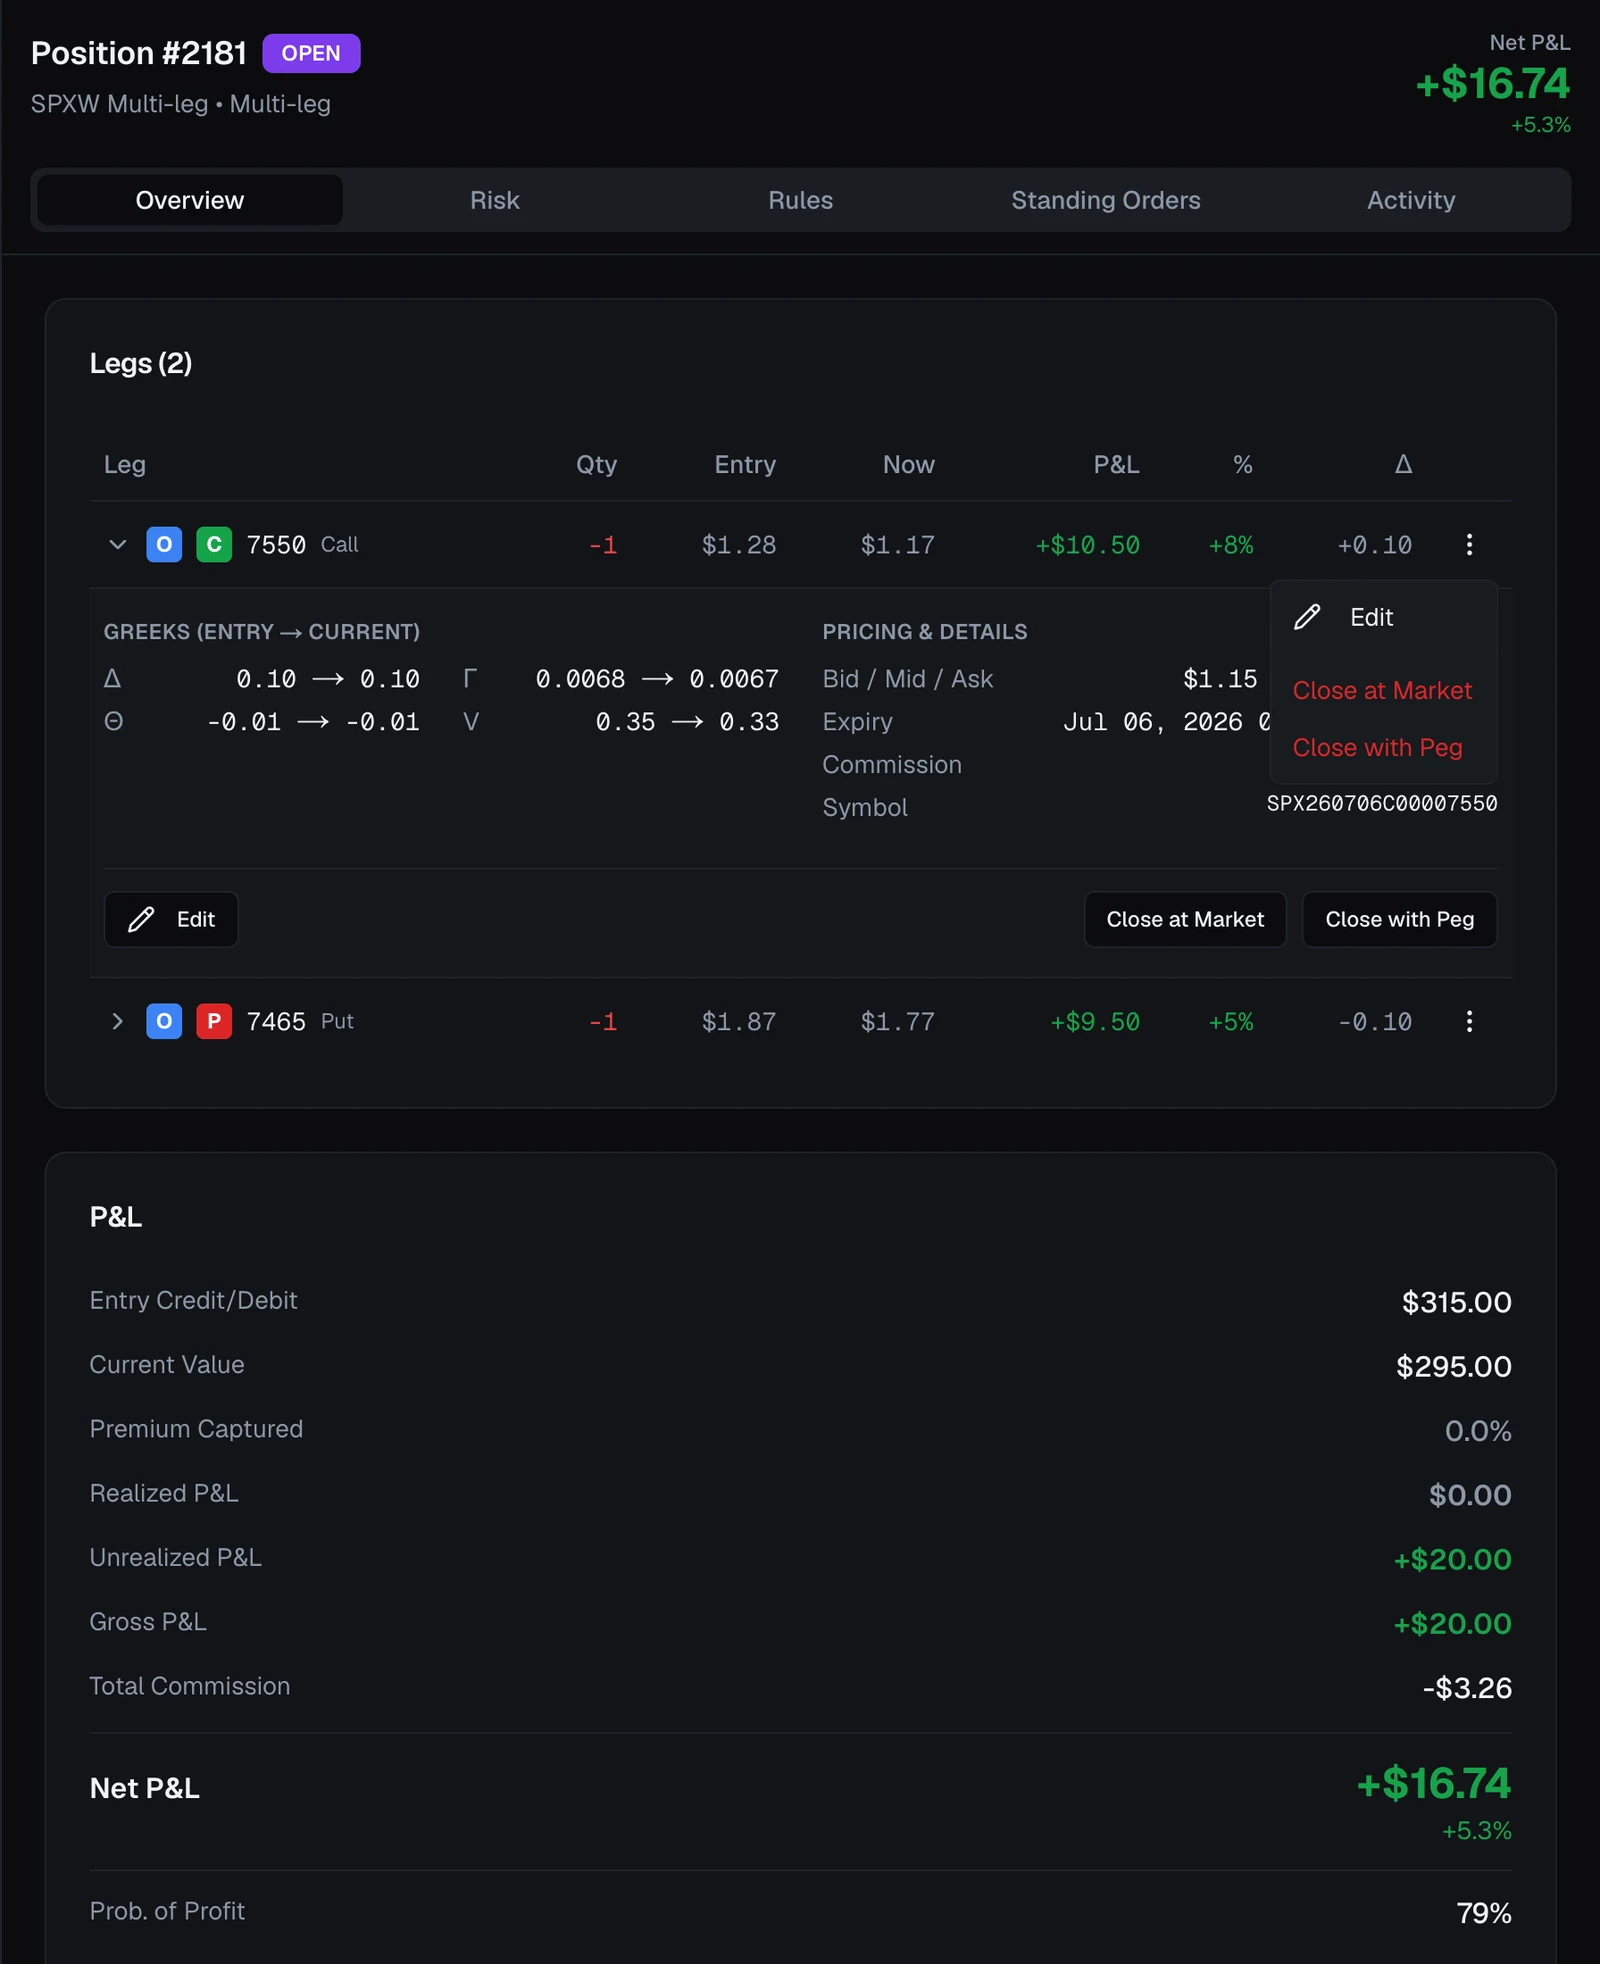Select Close at Market in context menu

1383,690
